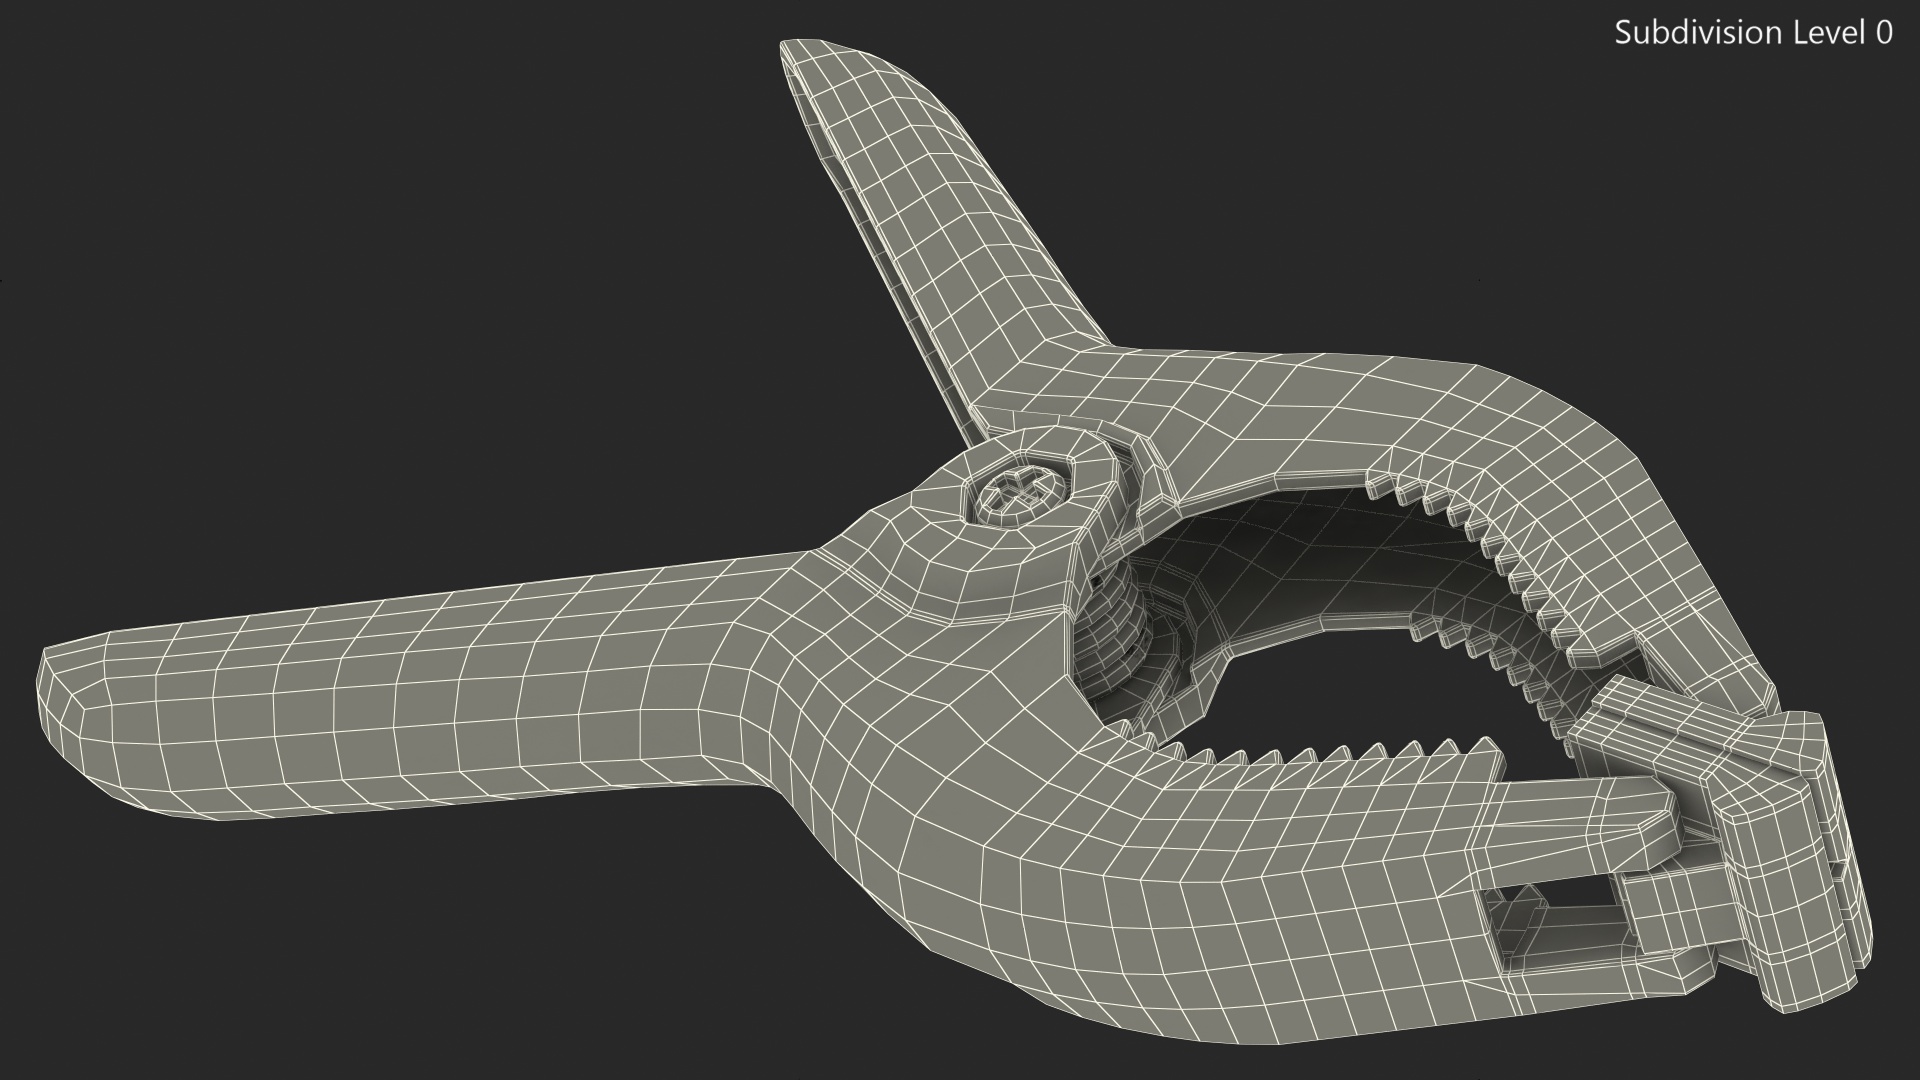The width and height of the screenshot is (1920, 1080).
Task: Click the Phillips screw head on pivot
Action: point(1022,493)
